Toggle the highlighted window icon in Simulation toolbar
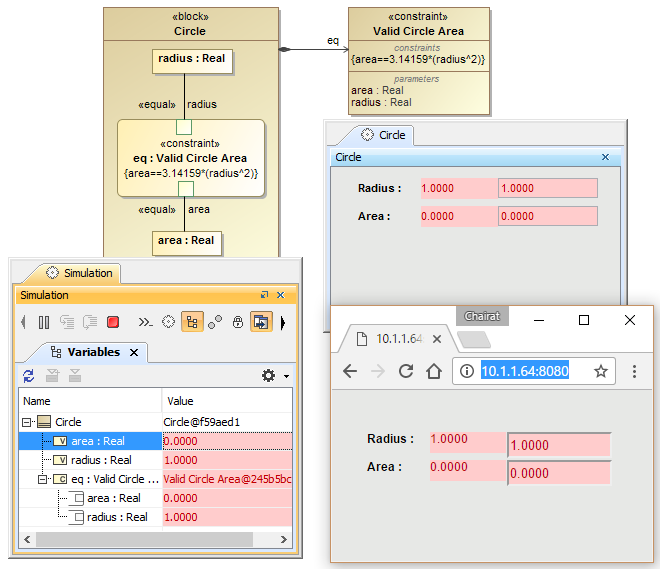 (261, 322)
